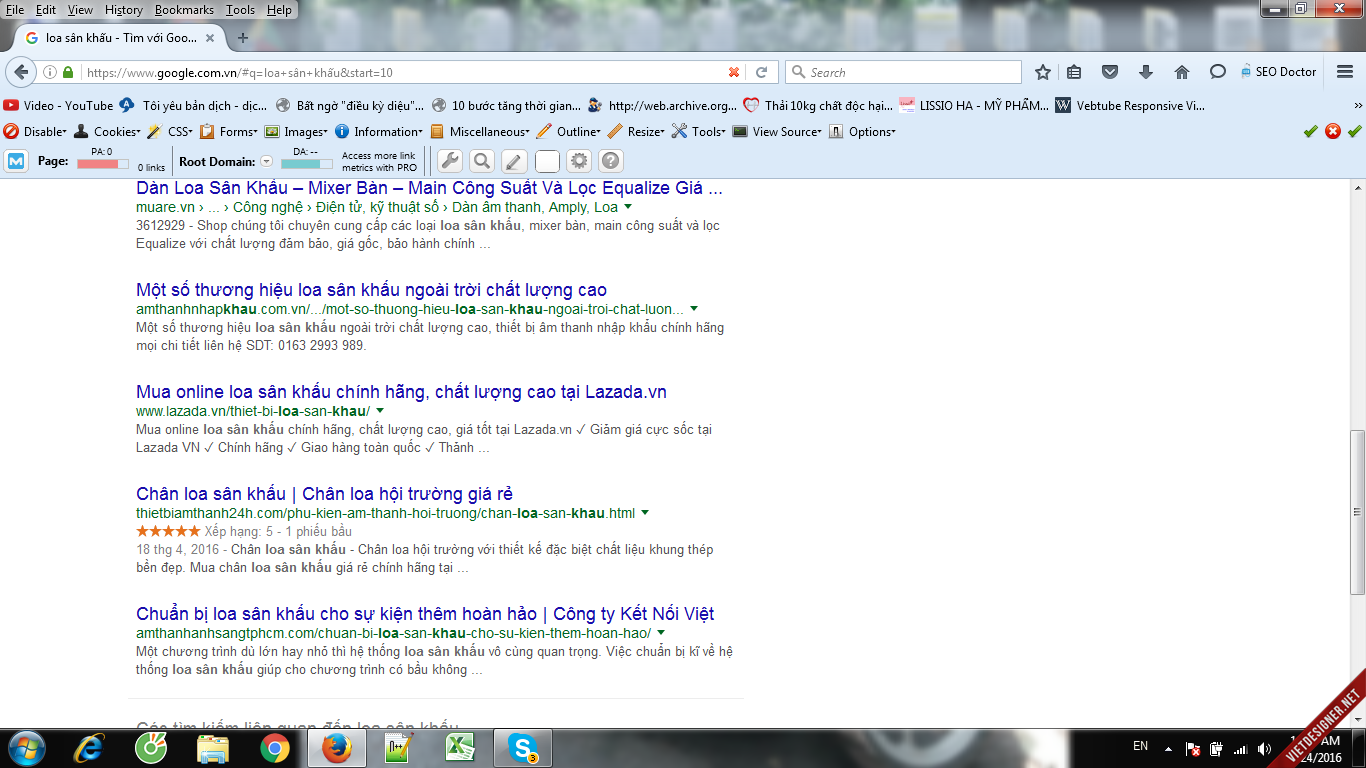The width and height of the screenshot is (1366, 768).
Task: Close the loa sân khấu tab
Action: point(210,38)
